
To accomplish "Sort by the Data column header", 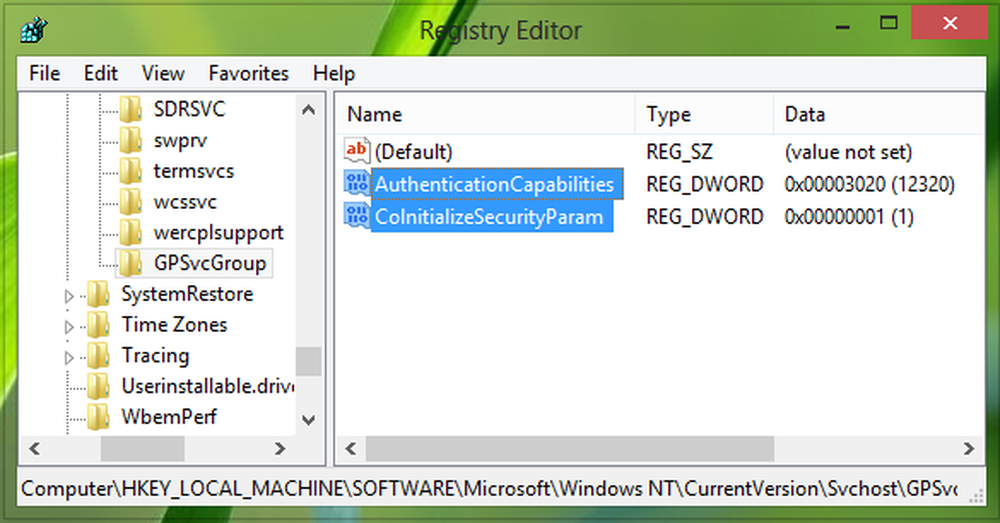I will [x=879, y=114].
